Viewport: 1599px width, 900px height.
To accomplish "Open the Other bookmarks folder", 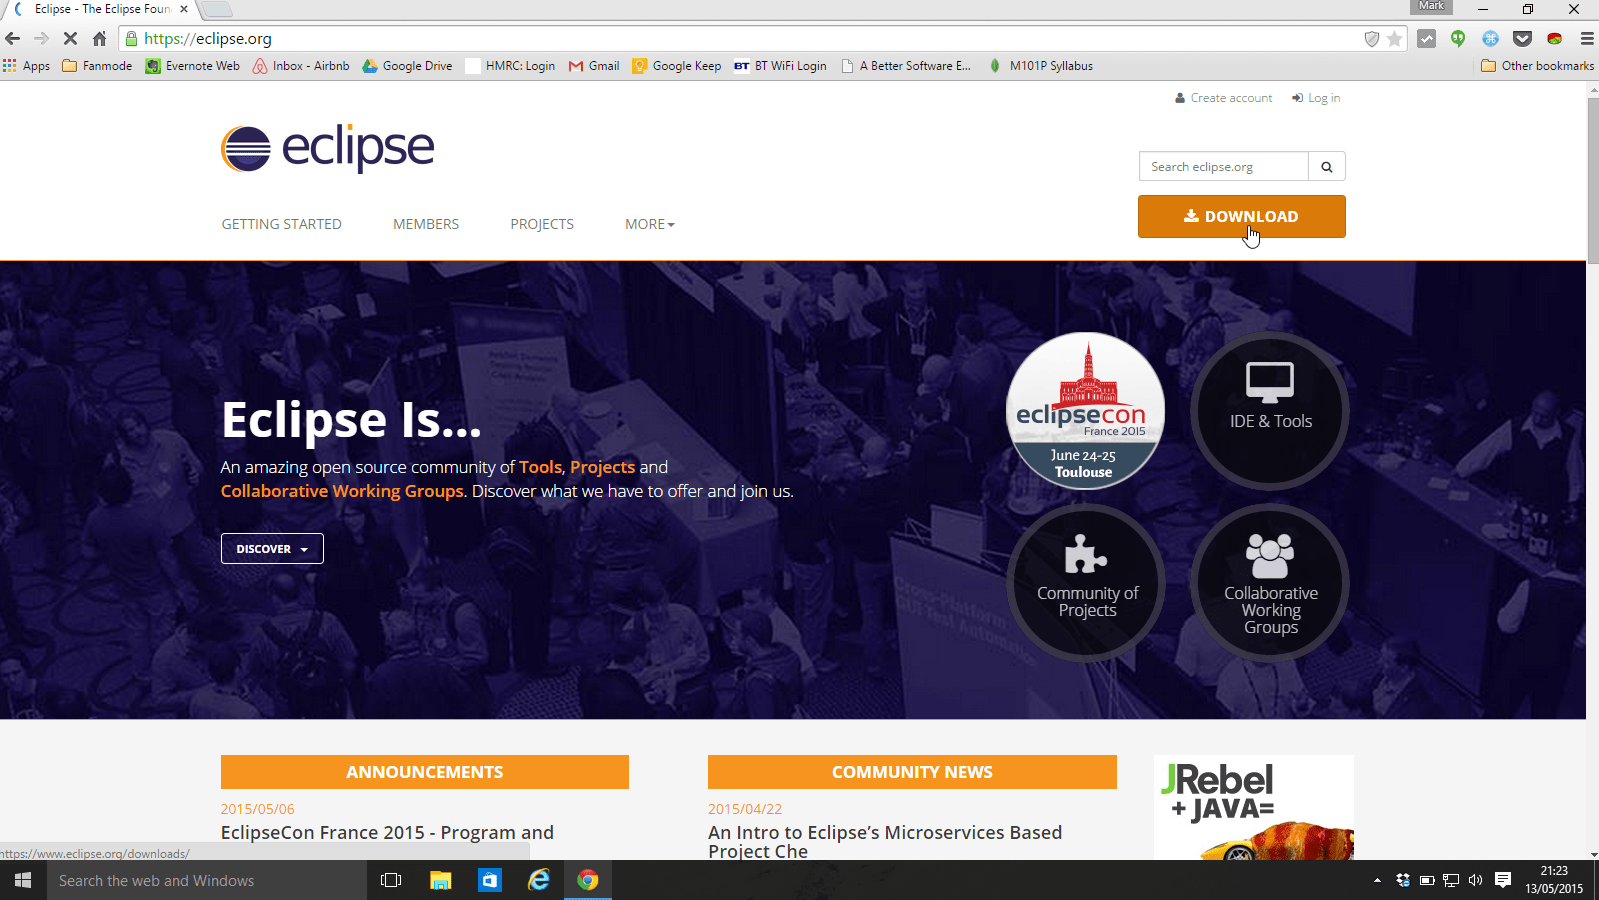I will tap(1538, 66).
